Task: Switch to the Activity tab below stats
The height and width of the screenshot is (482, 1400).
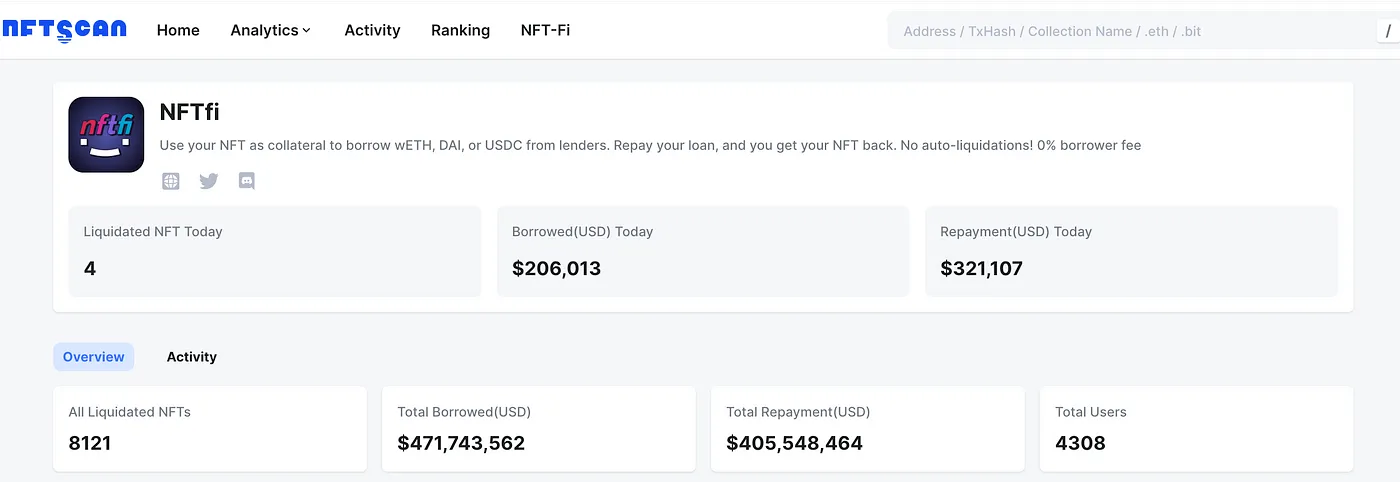Action: [x=191, y=357]
